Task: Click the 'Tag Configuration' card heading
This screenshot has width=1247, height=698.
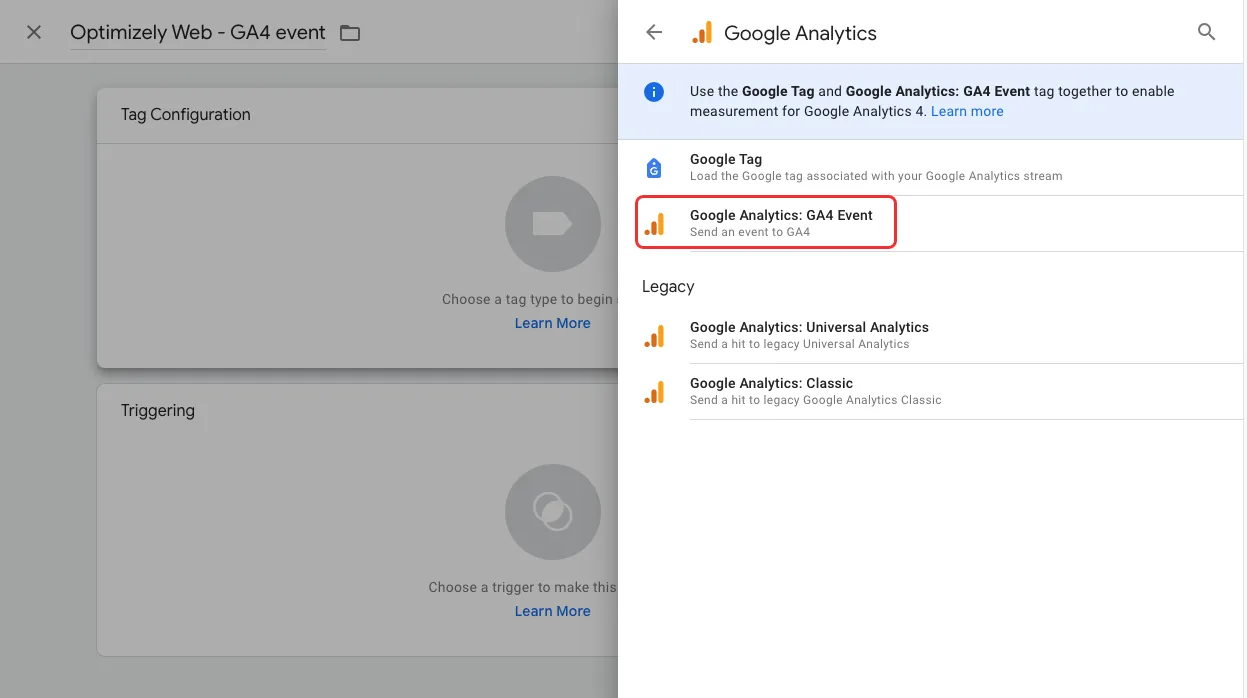Action: click(x=186, y=115)
